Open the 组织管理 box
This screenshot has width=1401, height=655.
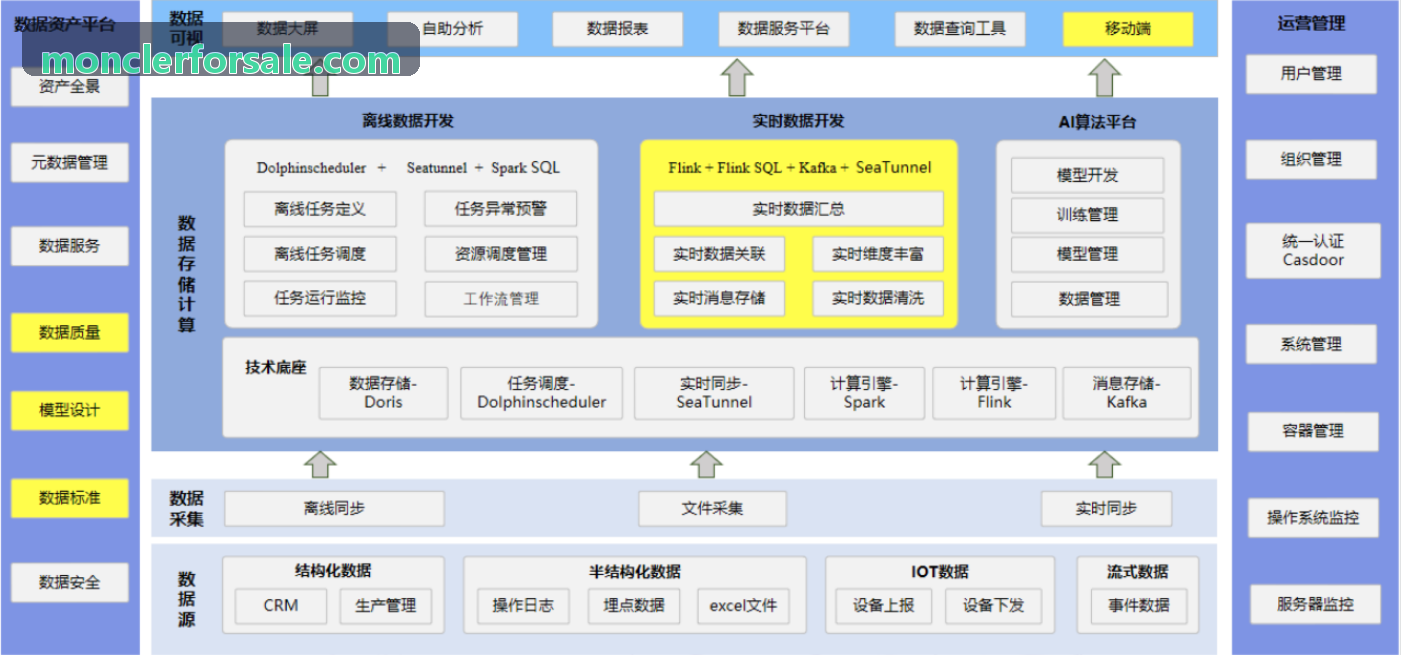[1311, 160]
